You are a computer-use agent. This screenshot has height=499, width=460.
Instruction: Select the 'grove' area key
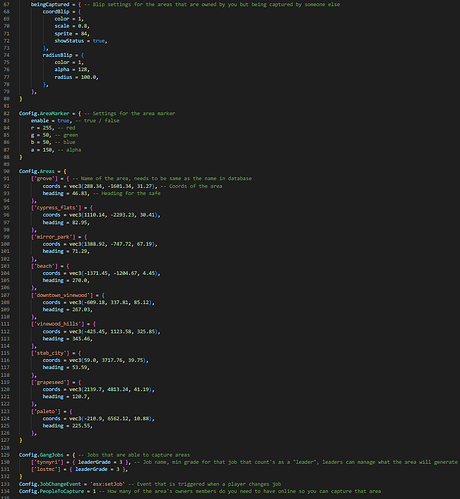(x=44, y=179)
